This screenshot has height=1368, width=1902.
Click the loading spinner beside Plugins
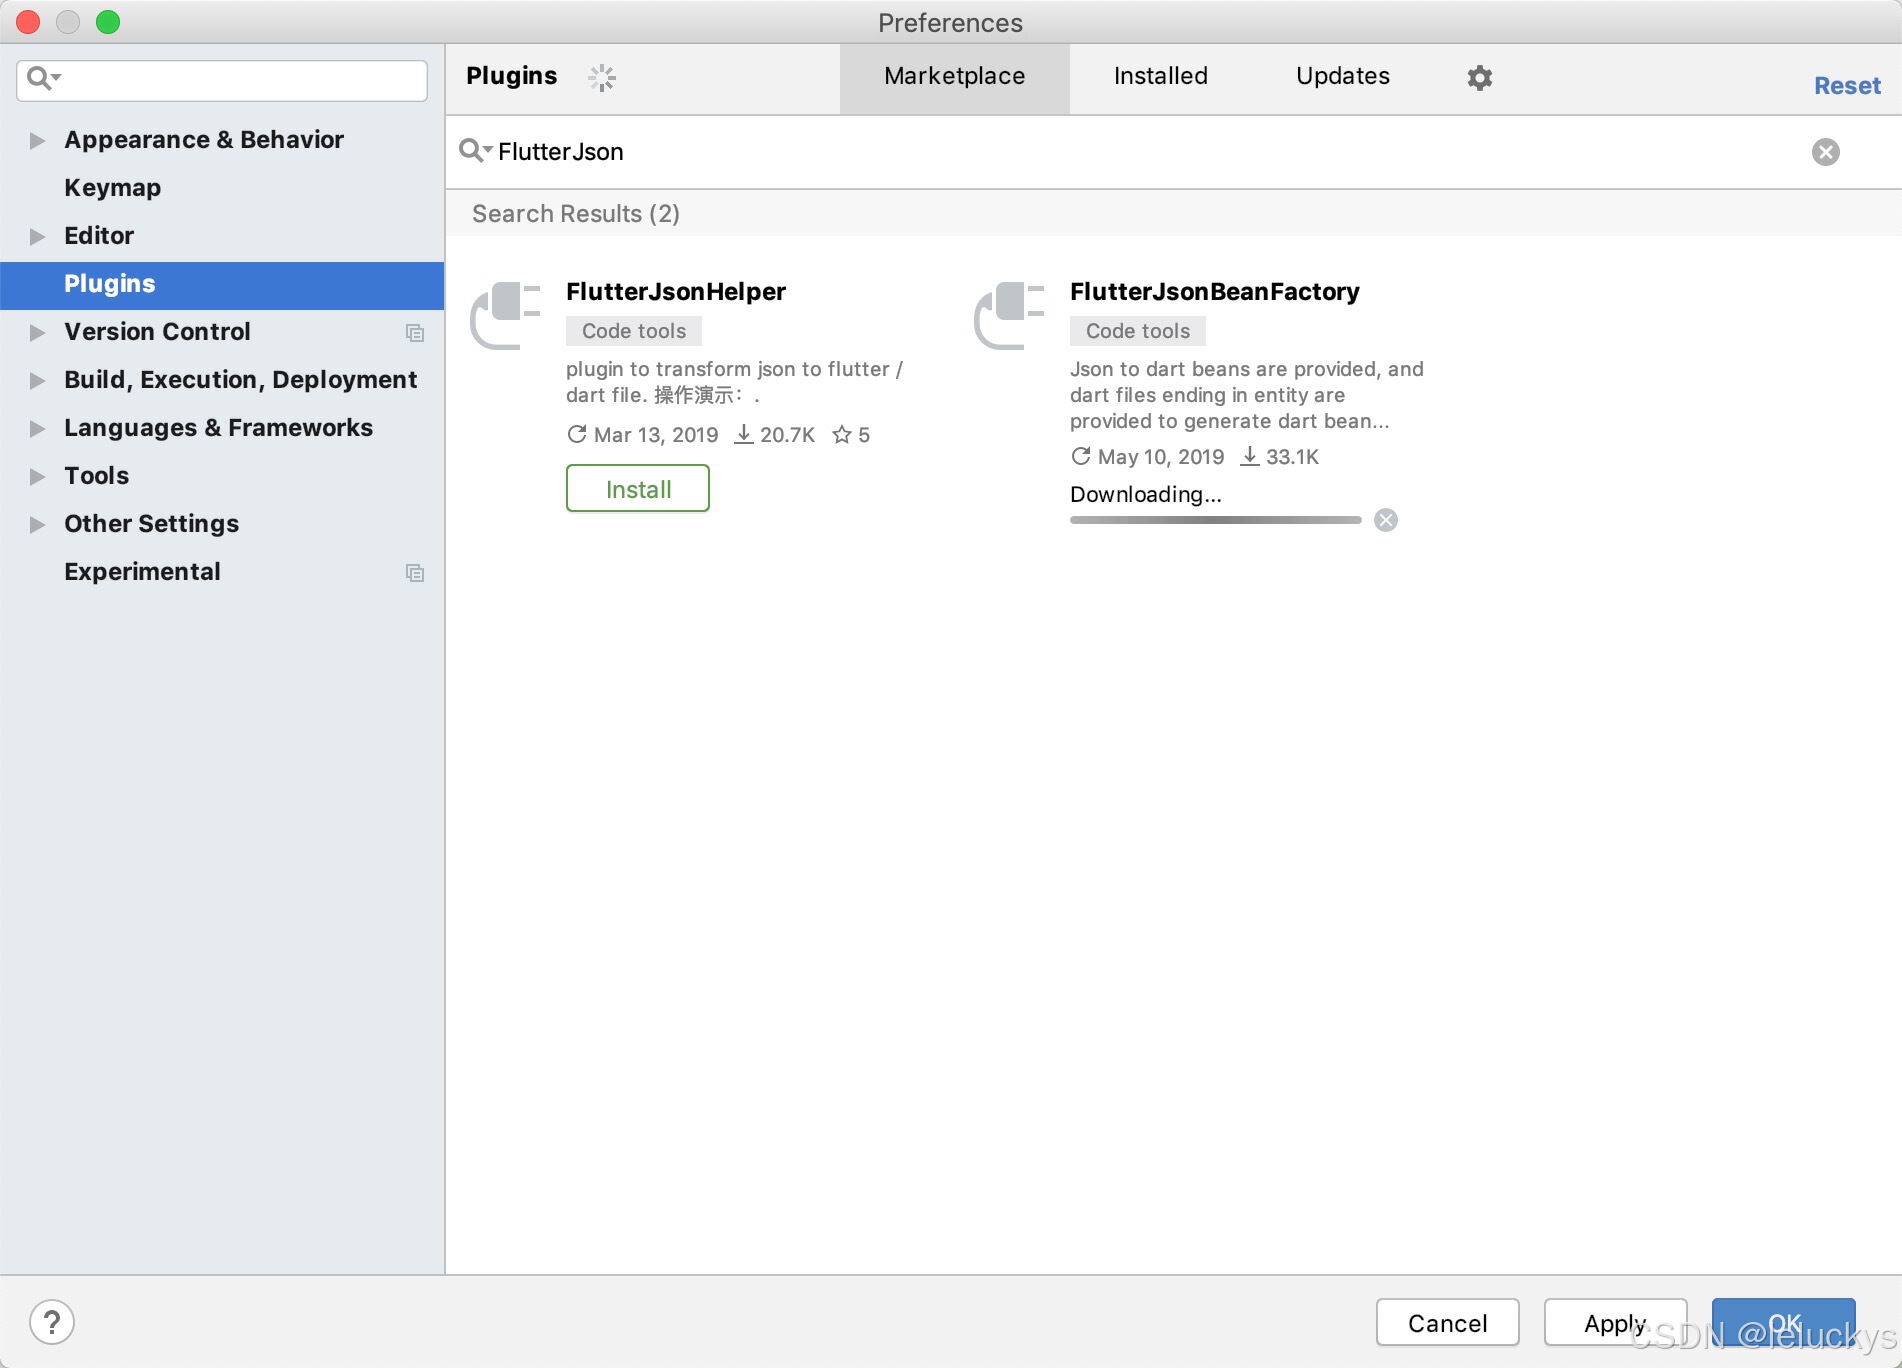602,77
